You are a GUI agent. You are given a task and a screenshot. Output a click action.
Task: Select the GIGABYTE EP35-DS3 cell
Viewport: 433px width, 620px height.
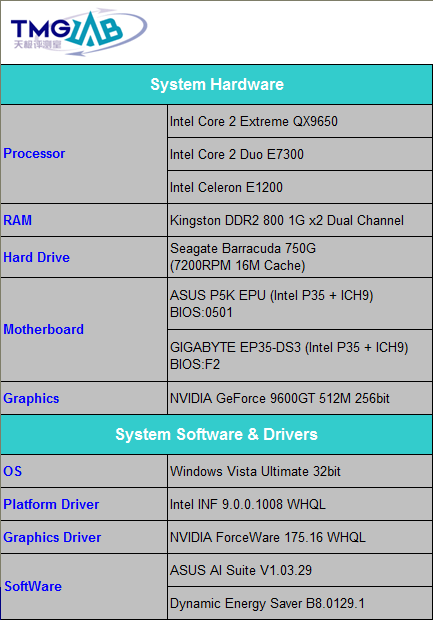coord(300,355)
